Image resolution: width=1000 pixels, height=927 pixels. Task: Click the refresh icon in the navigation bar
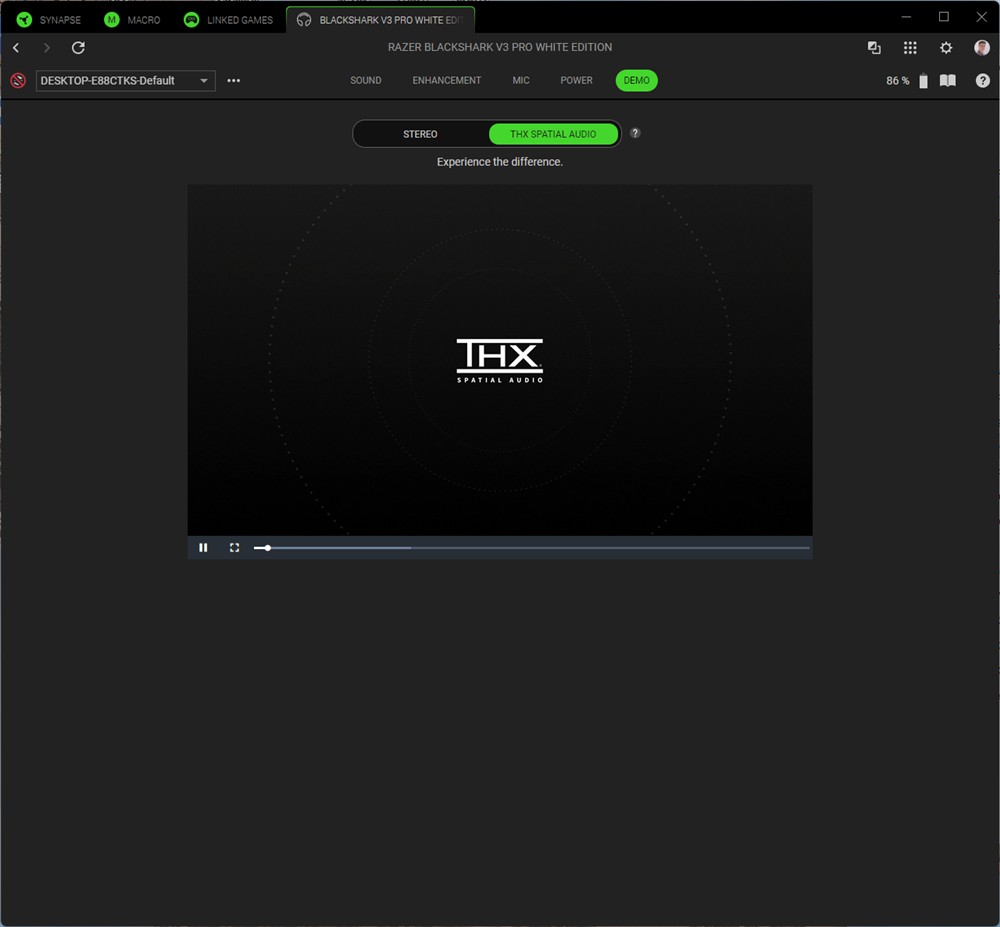coord(78,48)
